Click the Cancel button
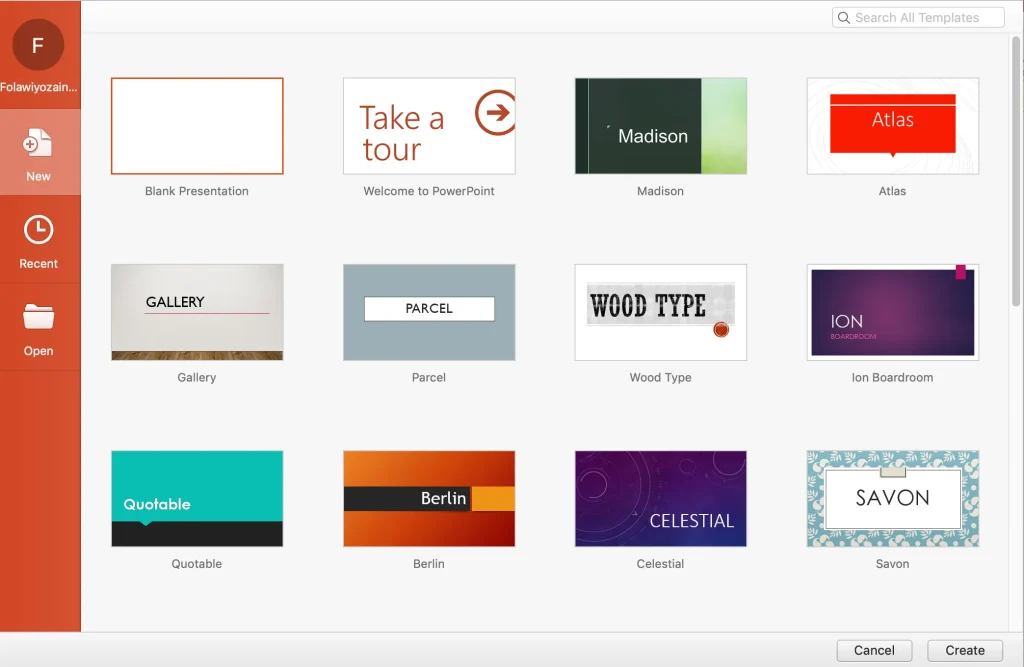Image resolution: width=1024 pixels, height=667 pixels. [x=873, y=650]
